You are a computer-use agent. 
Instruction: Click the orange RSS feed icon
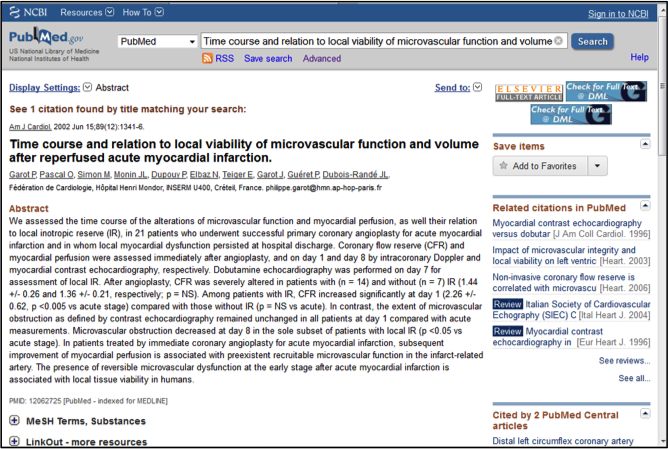click(207, 58)
